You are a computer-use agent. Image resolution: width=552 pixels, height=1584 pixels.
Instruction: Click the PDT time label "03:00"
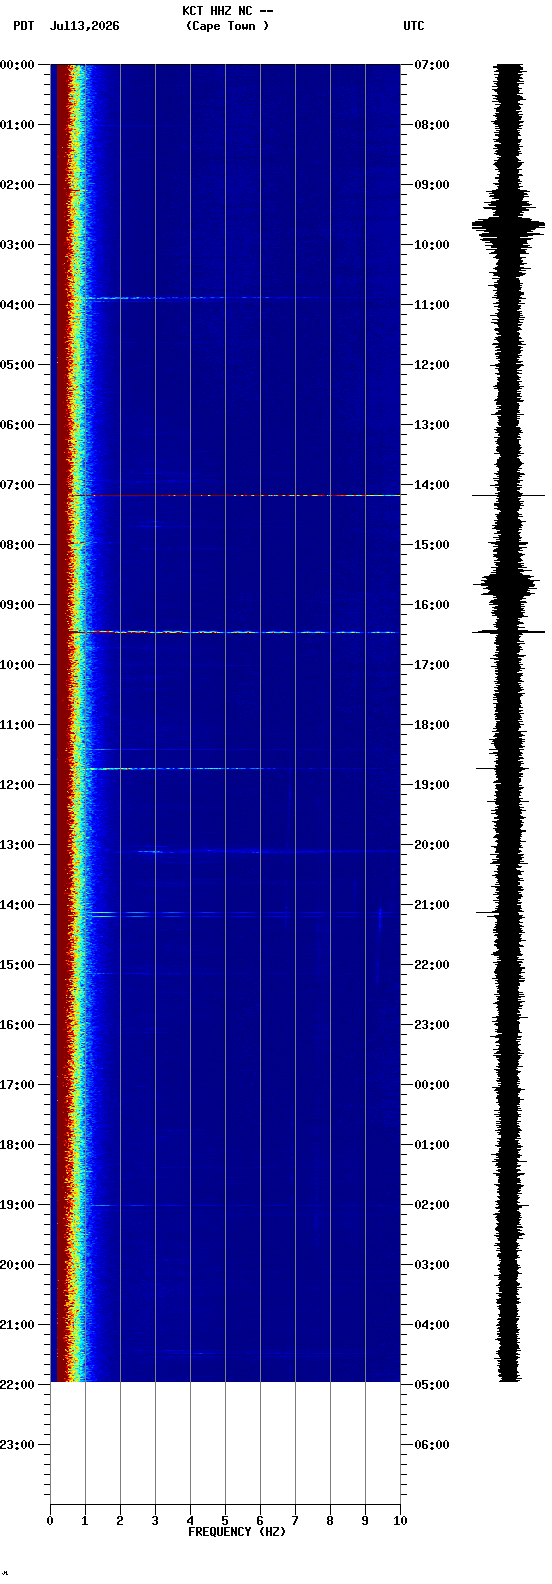18,245
